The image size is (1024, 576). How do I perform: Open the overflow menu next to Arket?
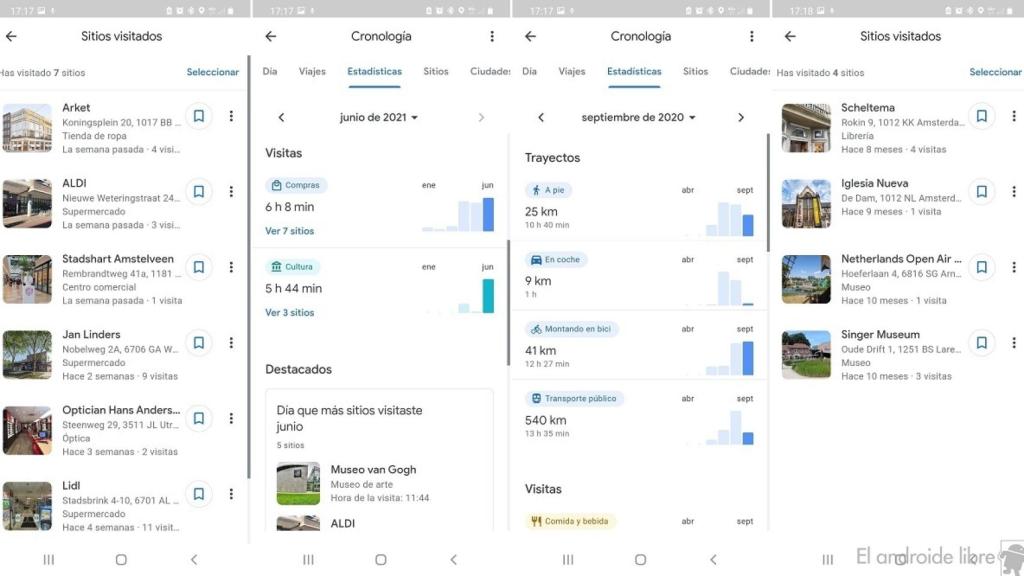[x=231, y=115]
